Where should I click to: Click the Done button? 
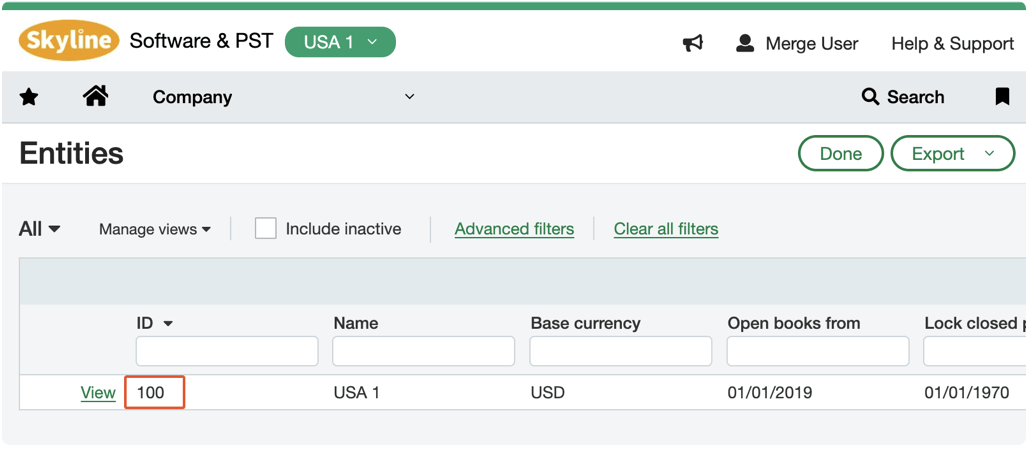point(840,153)
